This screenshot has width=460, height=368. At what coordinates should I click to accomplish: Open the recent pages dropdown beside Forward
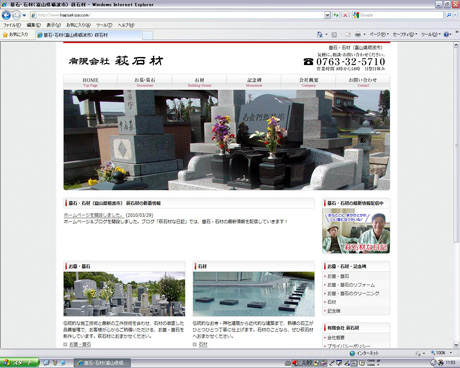pyautogui.click(x=24, y=15)
